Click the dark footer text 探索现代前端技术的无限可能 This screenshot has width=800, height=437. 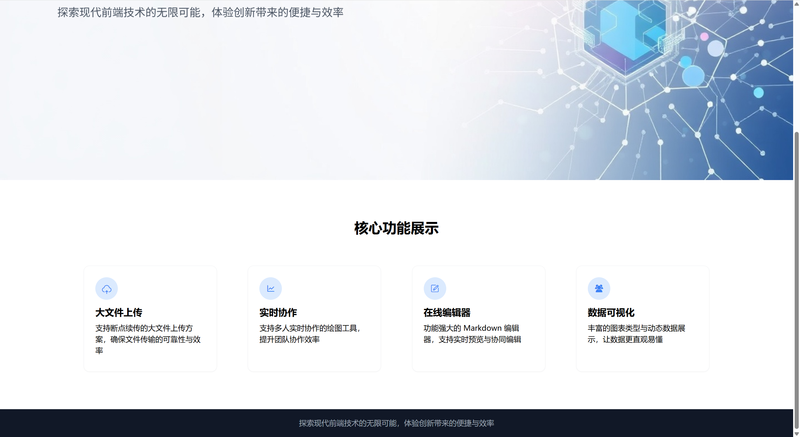point(396,423)
